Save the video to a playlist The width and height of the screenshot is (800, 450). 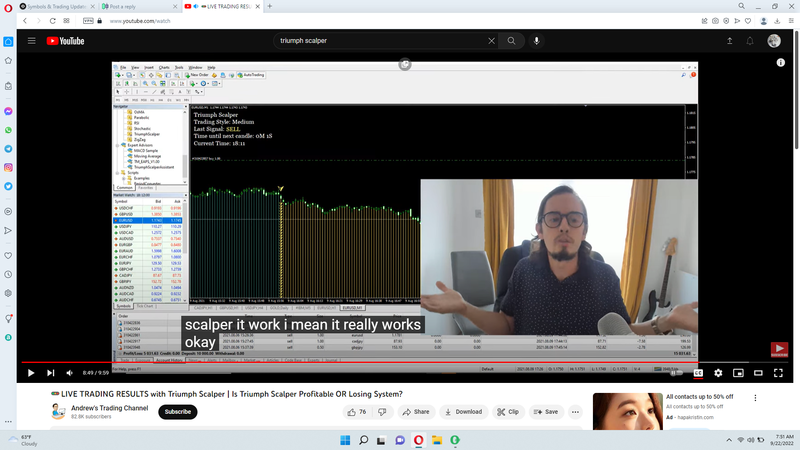(x=546, y=412)
